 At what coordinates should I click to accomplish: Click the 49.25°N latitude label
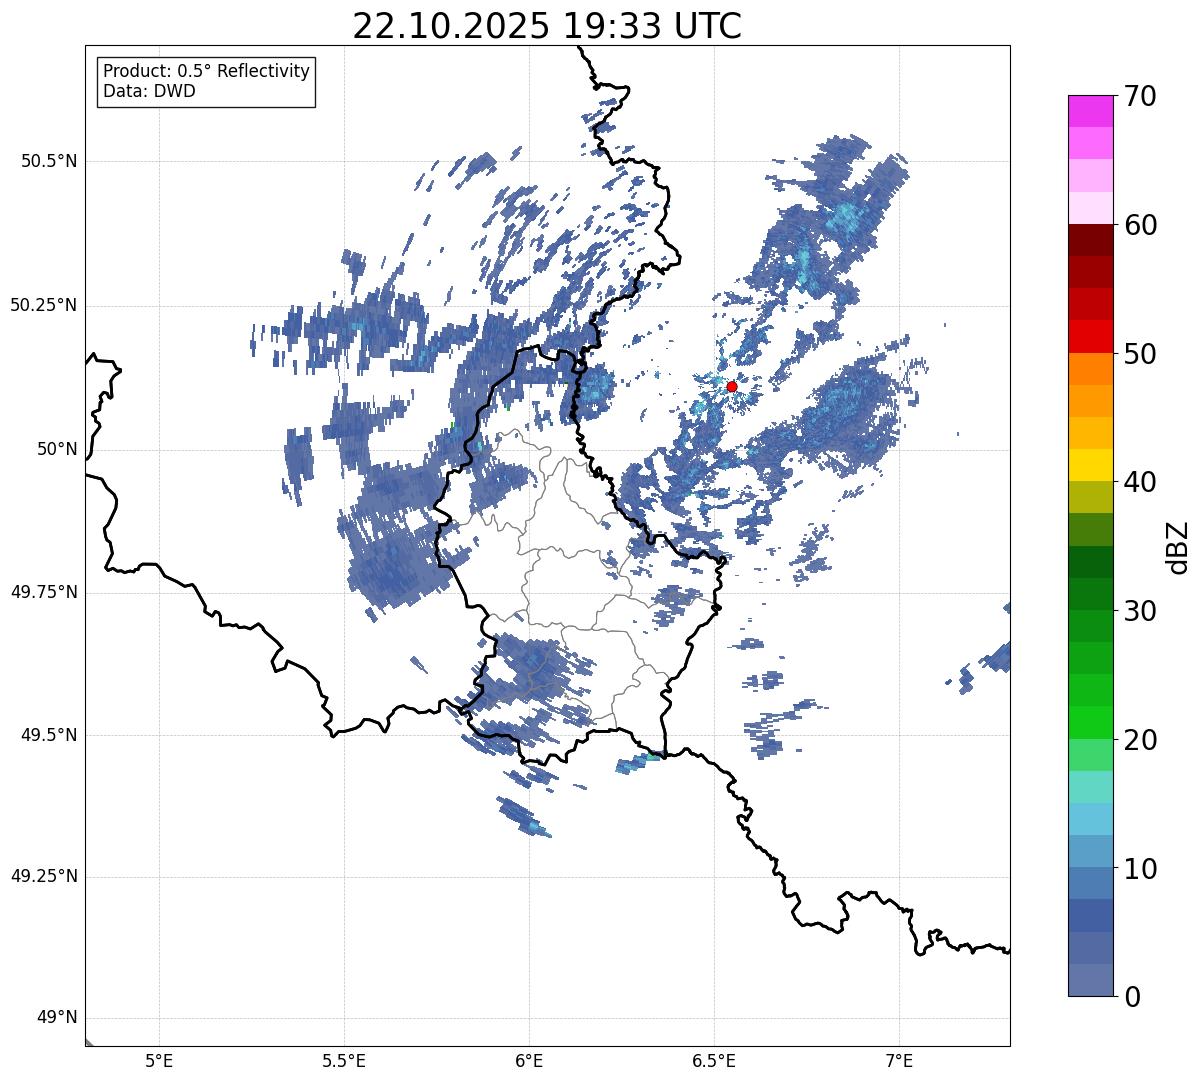(44, 877)
